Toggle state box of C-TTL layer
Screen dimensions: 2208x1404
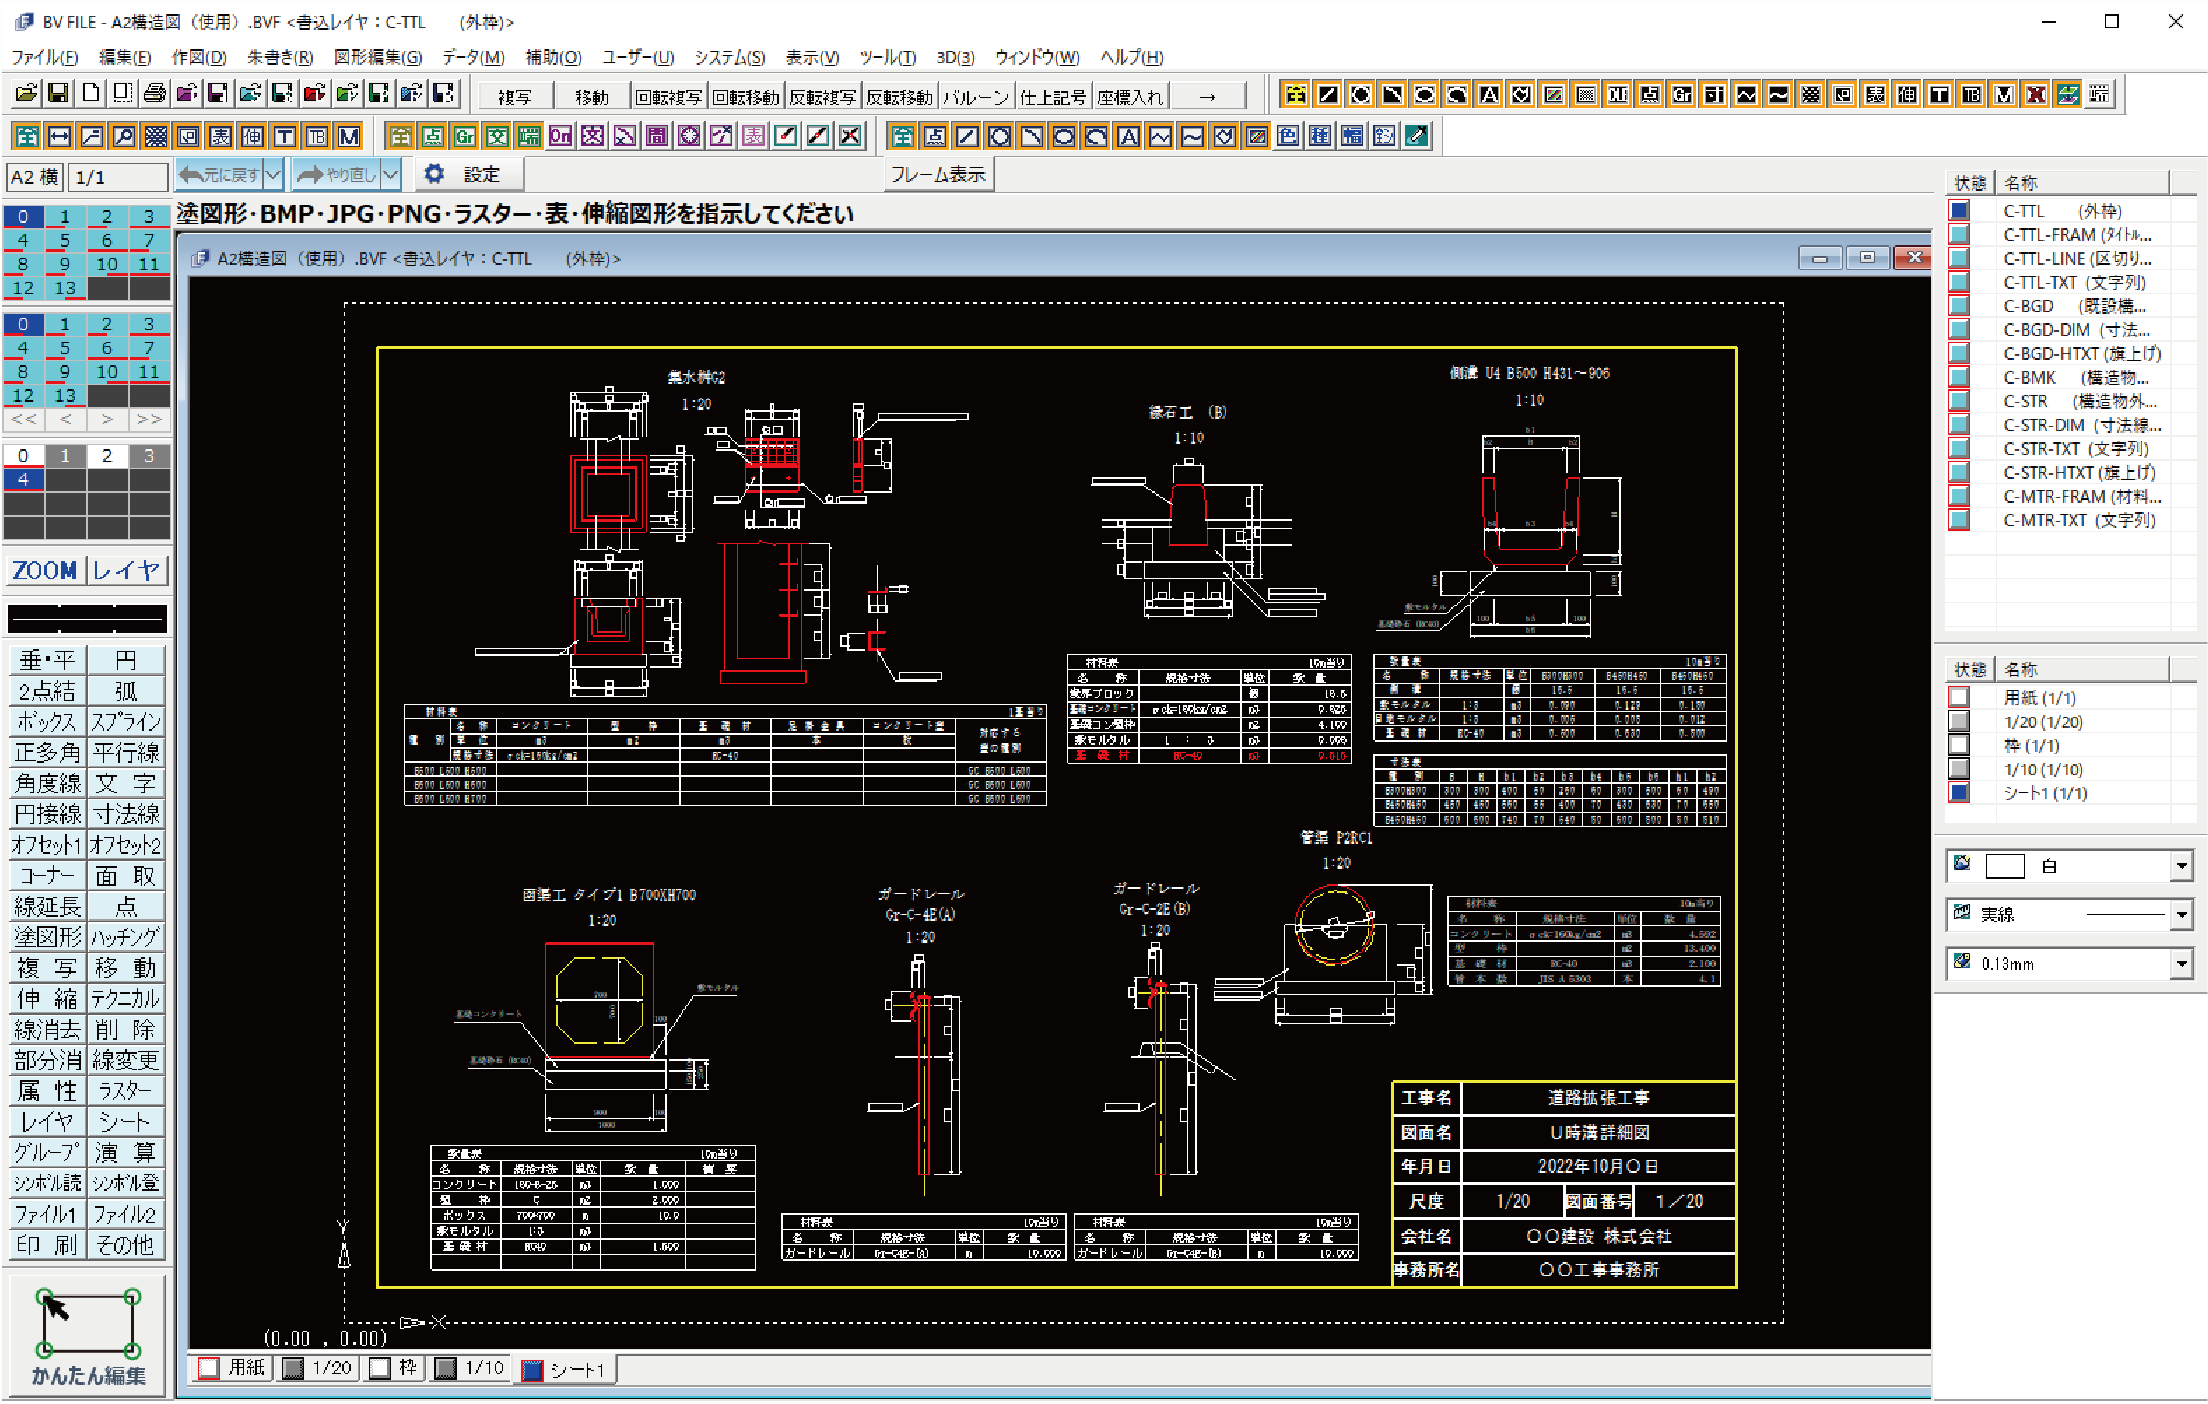1959,211
